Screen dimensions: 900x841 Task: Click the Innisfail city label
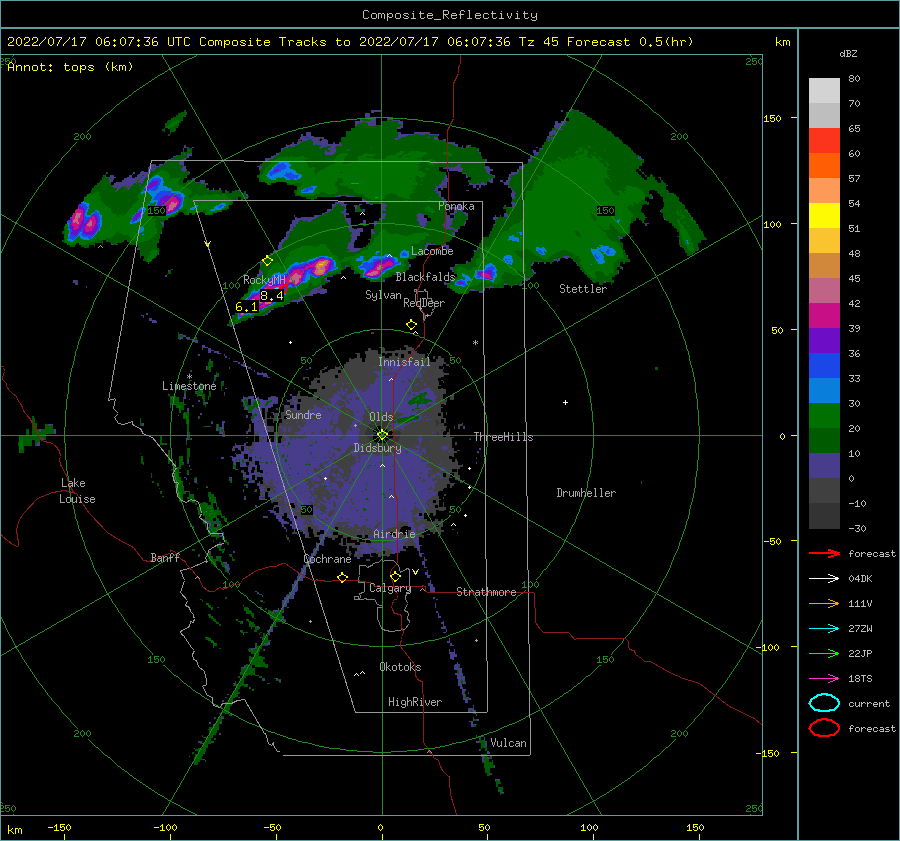point(404,362)
